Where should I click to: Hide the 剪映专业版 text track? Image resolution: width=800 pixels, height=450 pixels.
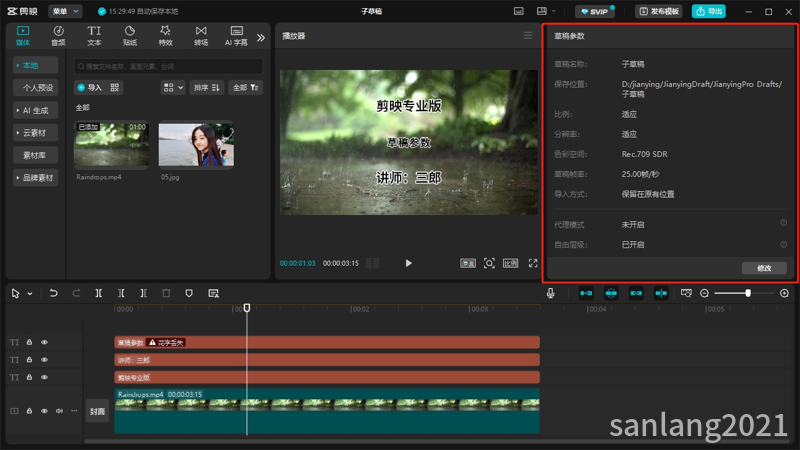point(44,377)
